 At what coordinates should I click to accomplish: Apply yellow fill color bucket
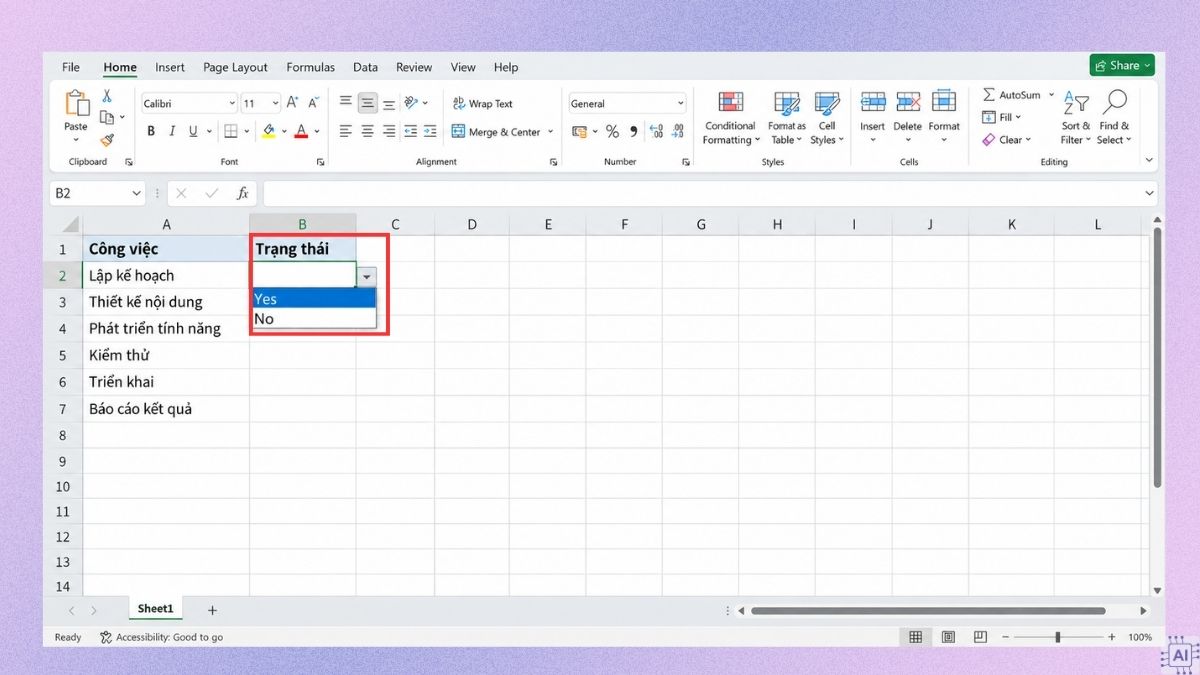coord(268,131)
